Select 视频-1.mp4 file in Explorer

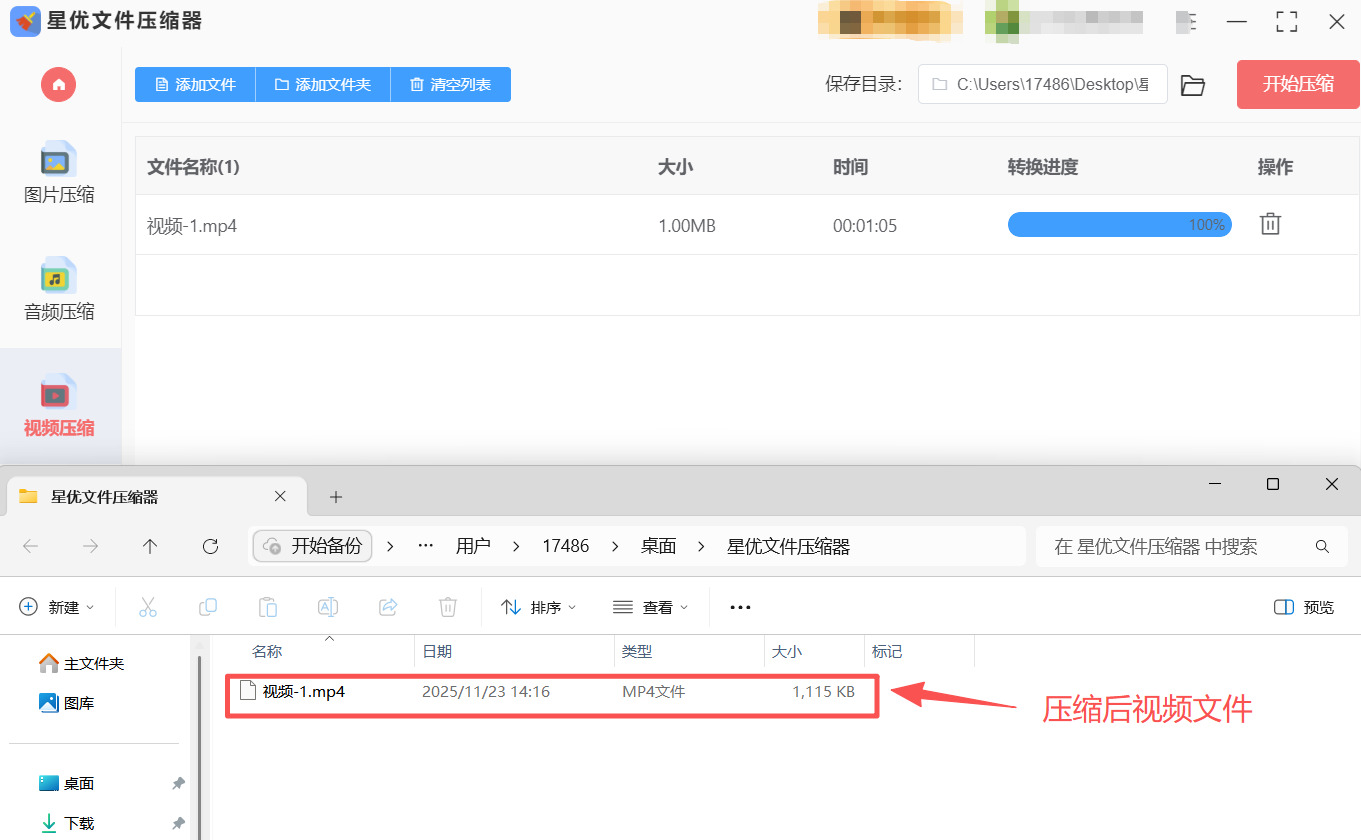click(x=552, y=691)
